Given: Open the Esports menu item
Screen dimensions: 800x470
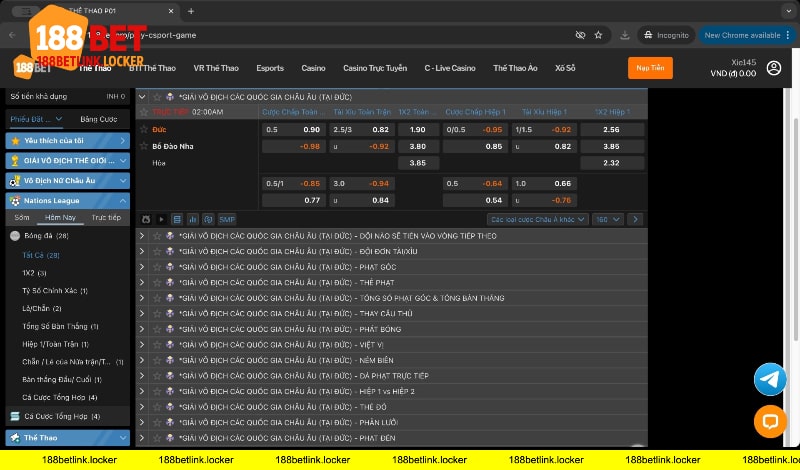Looking at the screenshot, I should 270,68.
